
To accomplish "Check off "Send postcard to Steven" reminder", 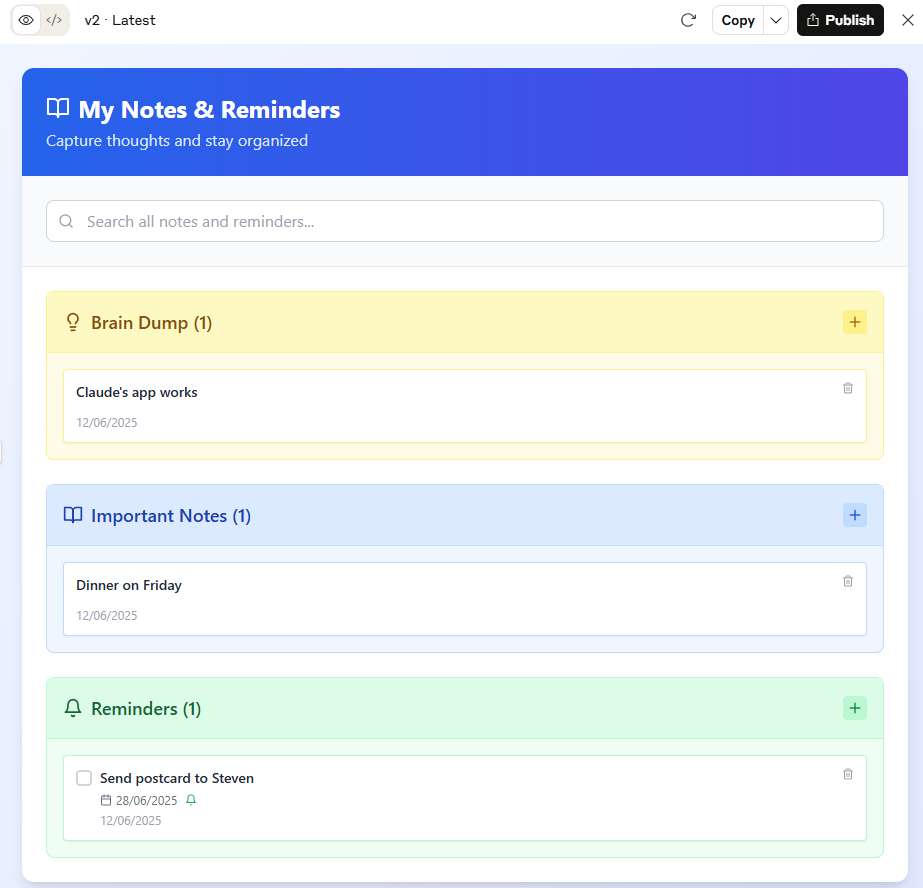I will coord(84,778).
